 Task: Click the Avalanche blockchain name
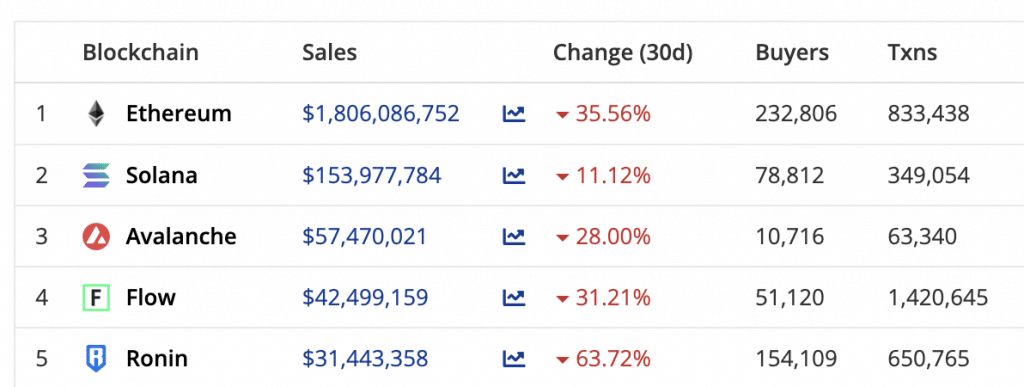pos(181,236)
